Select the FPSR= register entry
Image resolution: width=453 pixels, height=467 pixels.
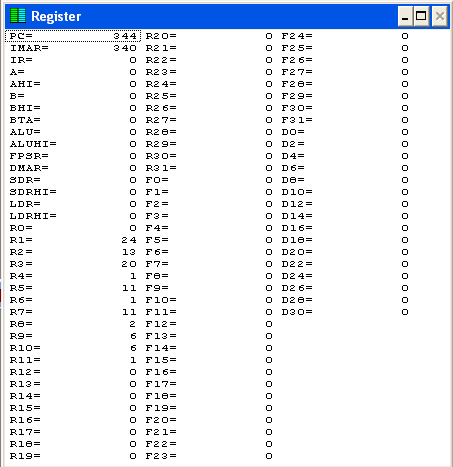point(73,156)
